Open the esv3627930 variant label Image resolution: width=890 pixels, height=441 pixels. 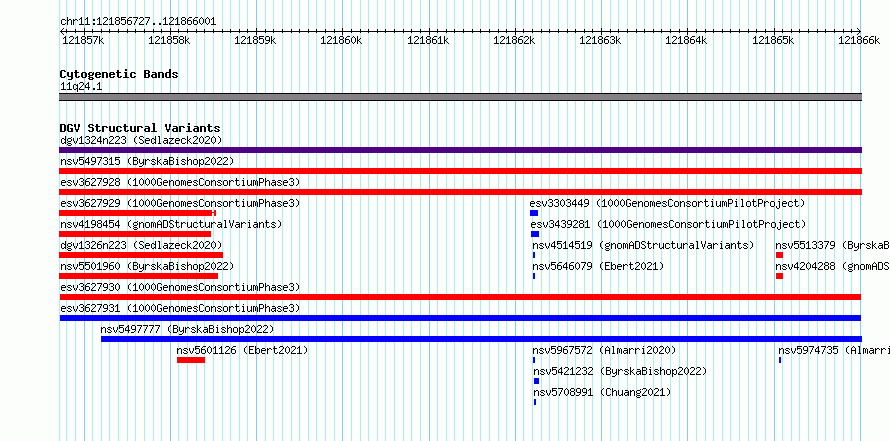coord(180,287)
